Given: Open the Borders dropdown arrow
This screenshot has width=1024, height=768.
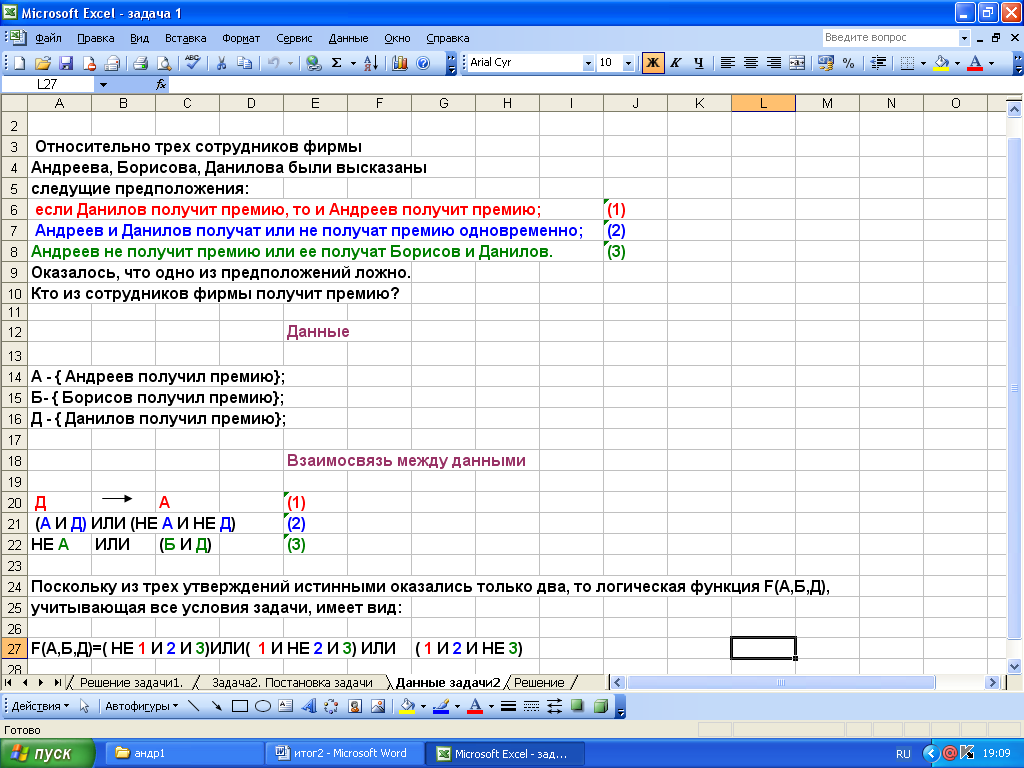Looking at the screenshot, I should pos(923,63).
